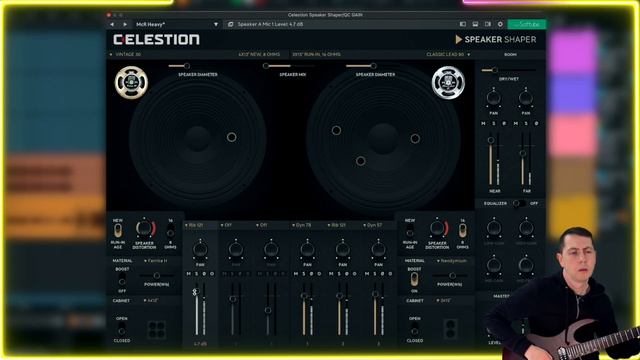Screen dimensions: 640x360
Task: Select right-side mic marker on right speaker
Action: point(415,139)
